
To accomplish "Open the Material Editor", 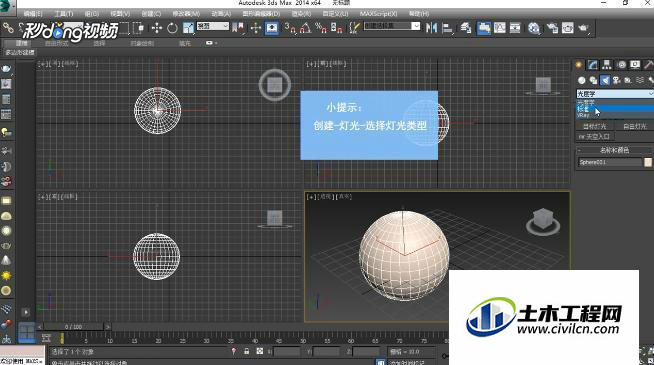I will point(533,28).
